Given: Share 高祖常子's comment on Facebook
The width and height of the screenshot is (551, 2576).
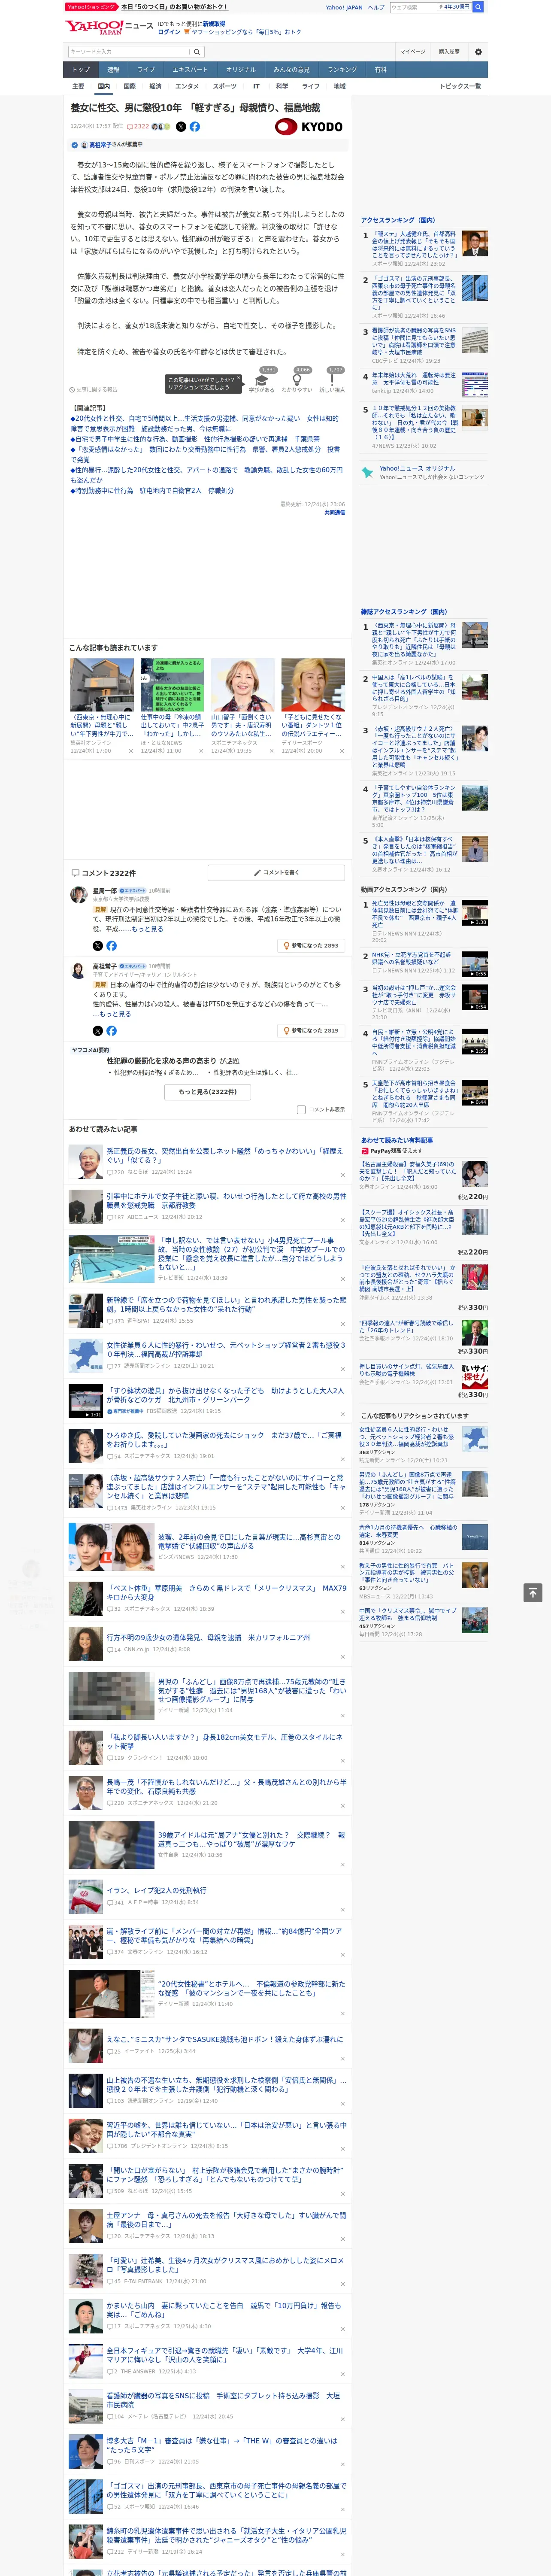Looking at the screenshot, I should tap(111, 1030).
